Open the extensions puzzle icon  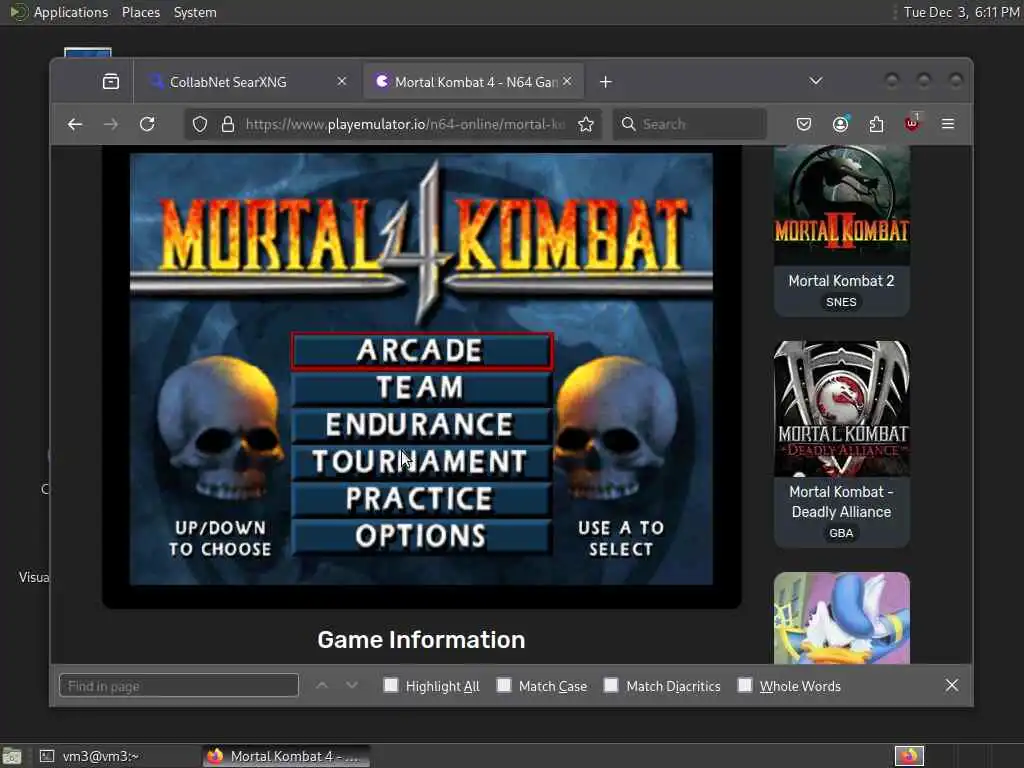click(x=876, y=124)
